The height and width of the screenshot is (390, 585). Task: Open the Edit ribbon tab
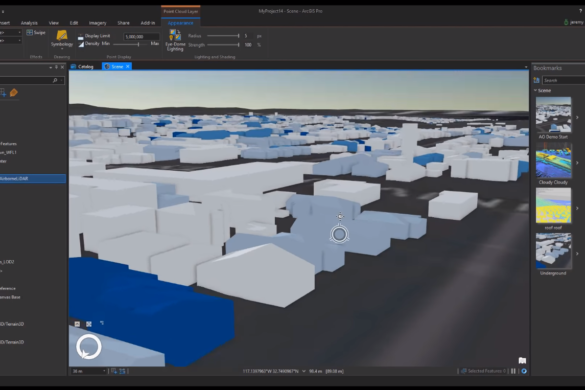(x=74, y=23)
